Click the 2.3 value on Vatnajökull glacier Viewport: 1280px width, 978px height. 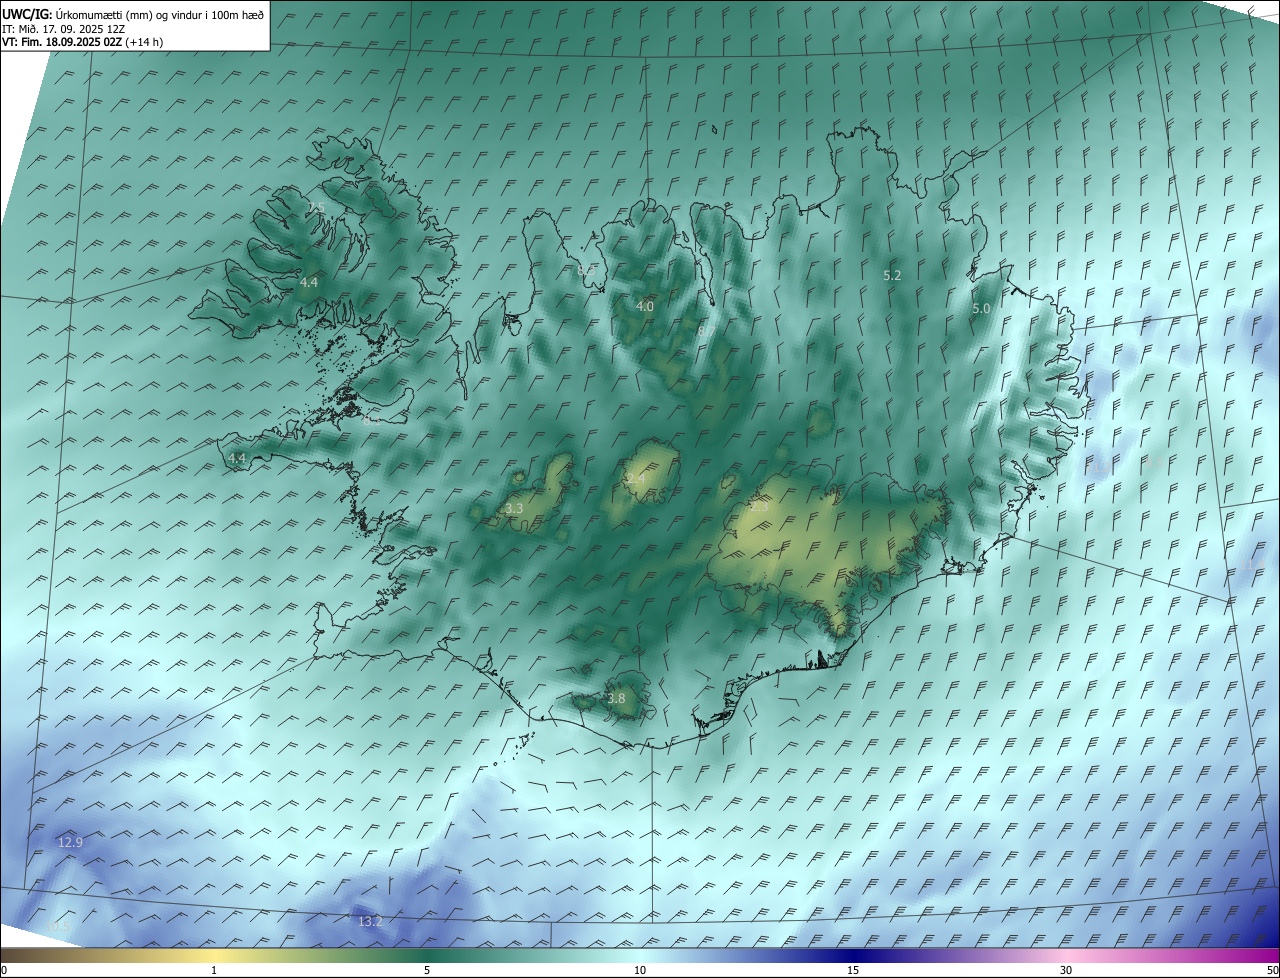[759, 507]
